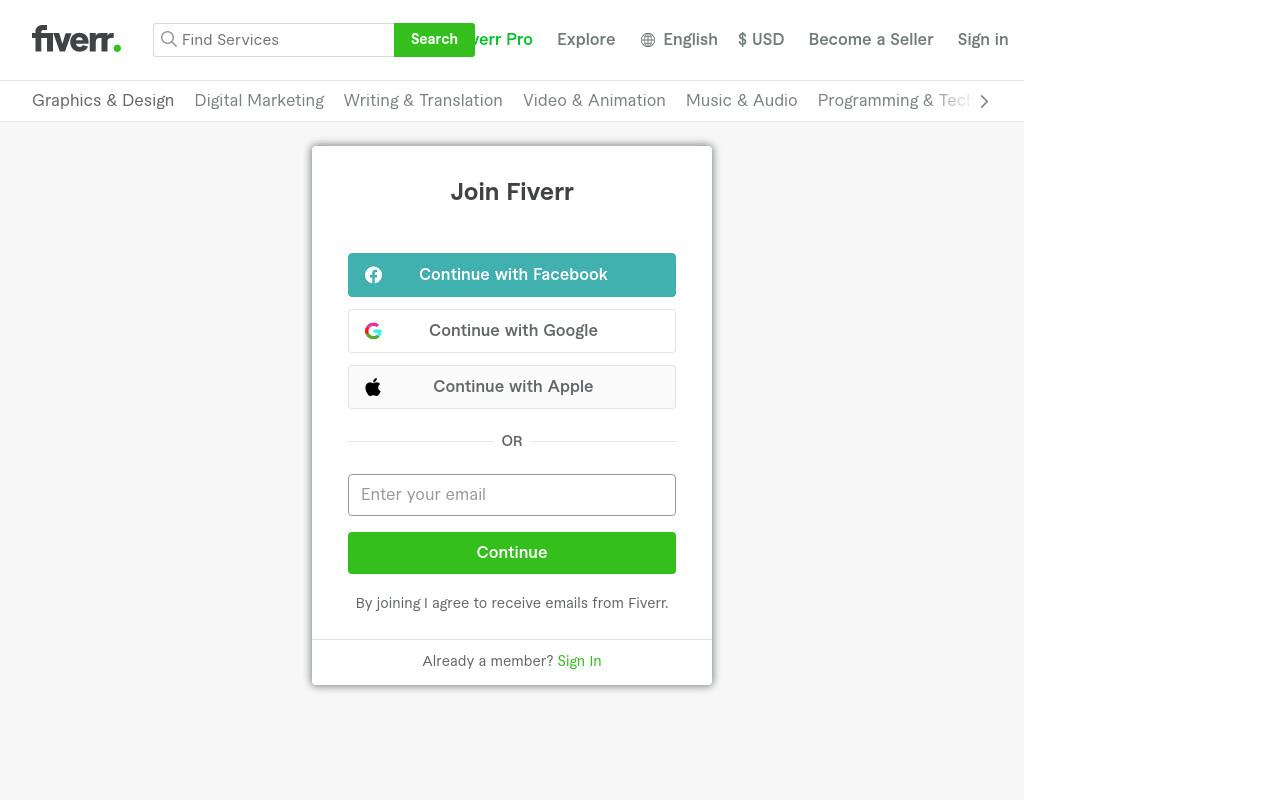Continue with Apple button
The height and width of the screenshot is (800, 1280).
click(x=512, y=387)
